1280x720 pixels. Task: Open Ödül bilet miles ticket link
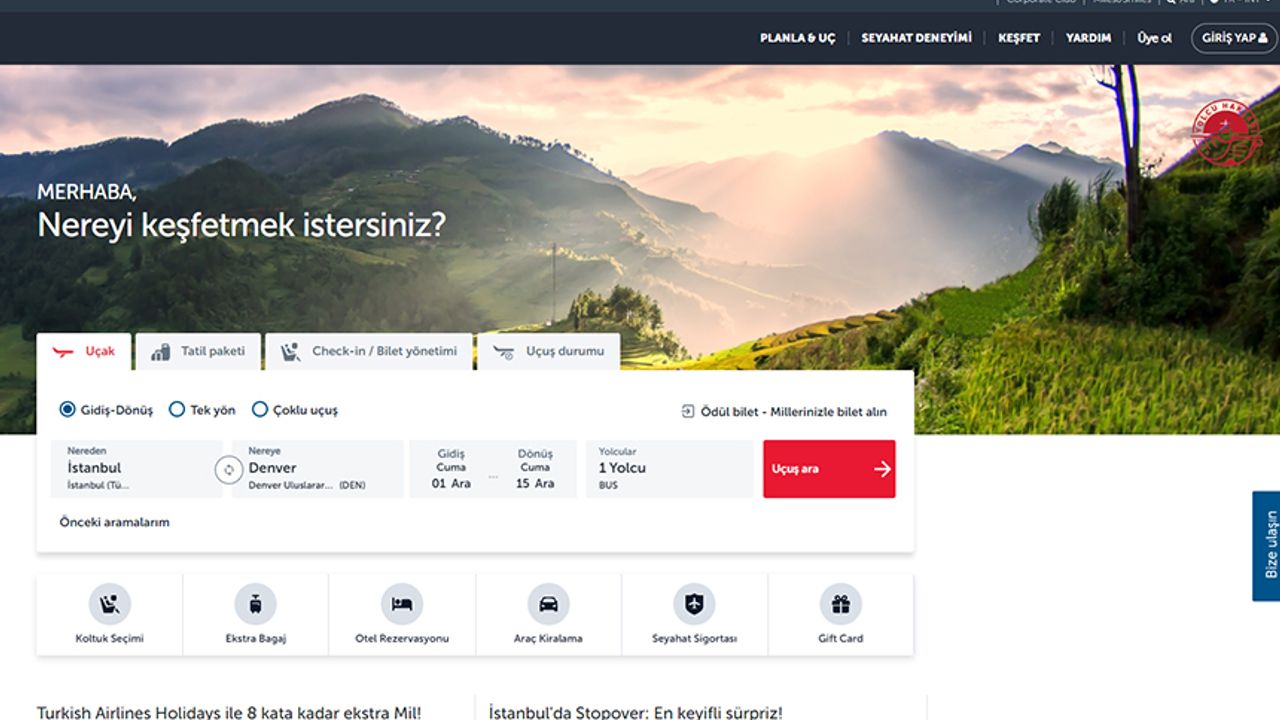coord(784,411)
